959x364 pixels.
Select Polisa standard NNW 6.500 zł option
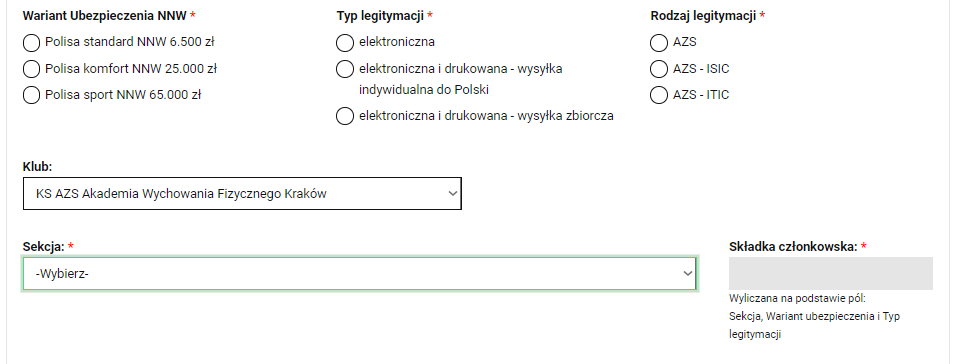point(31,43)
